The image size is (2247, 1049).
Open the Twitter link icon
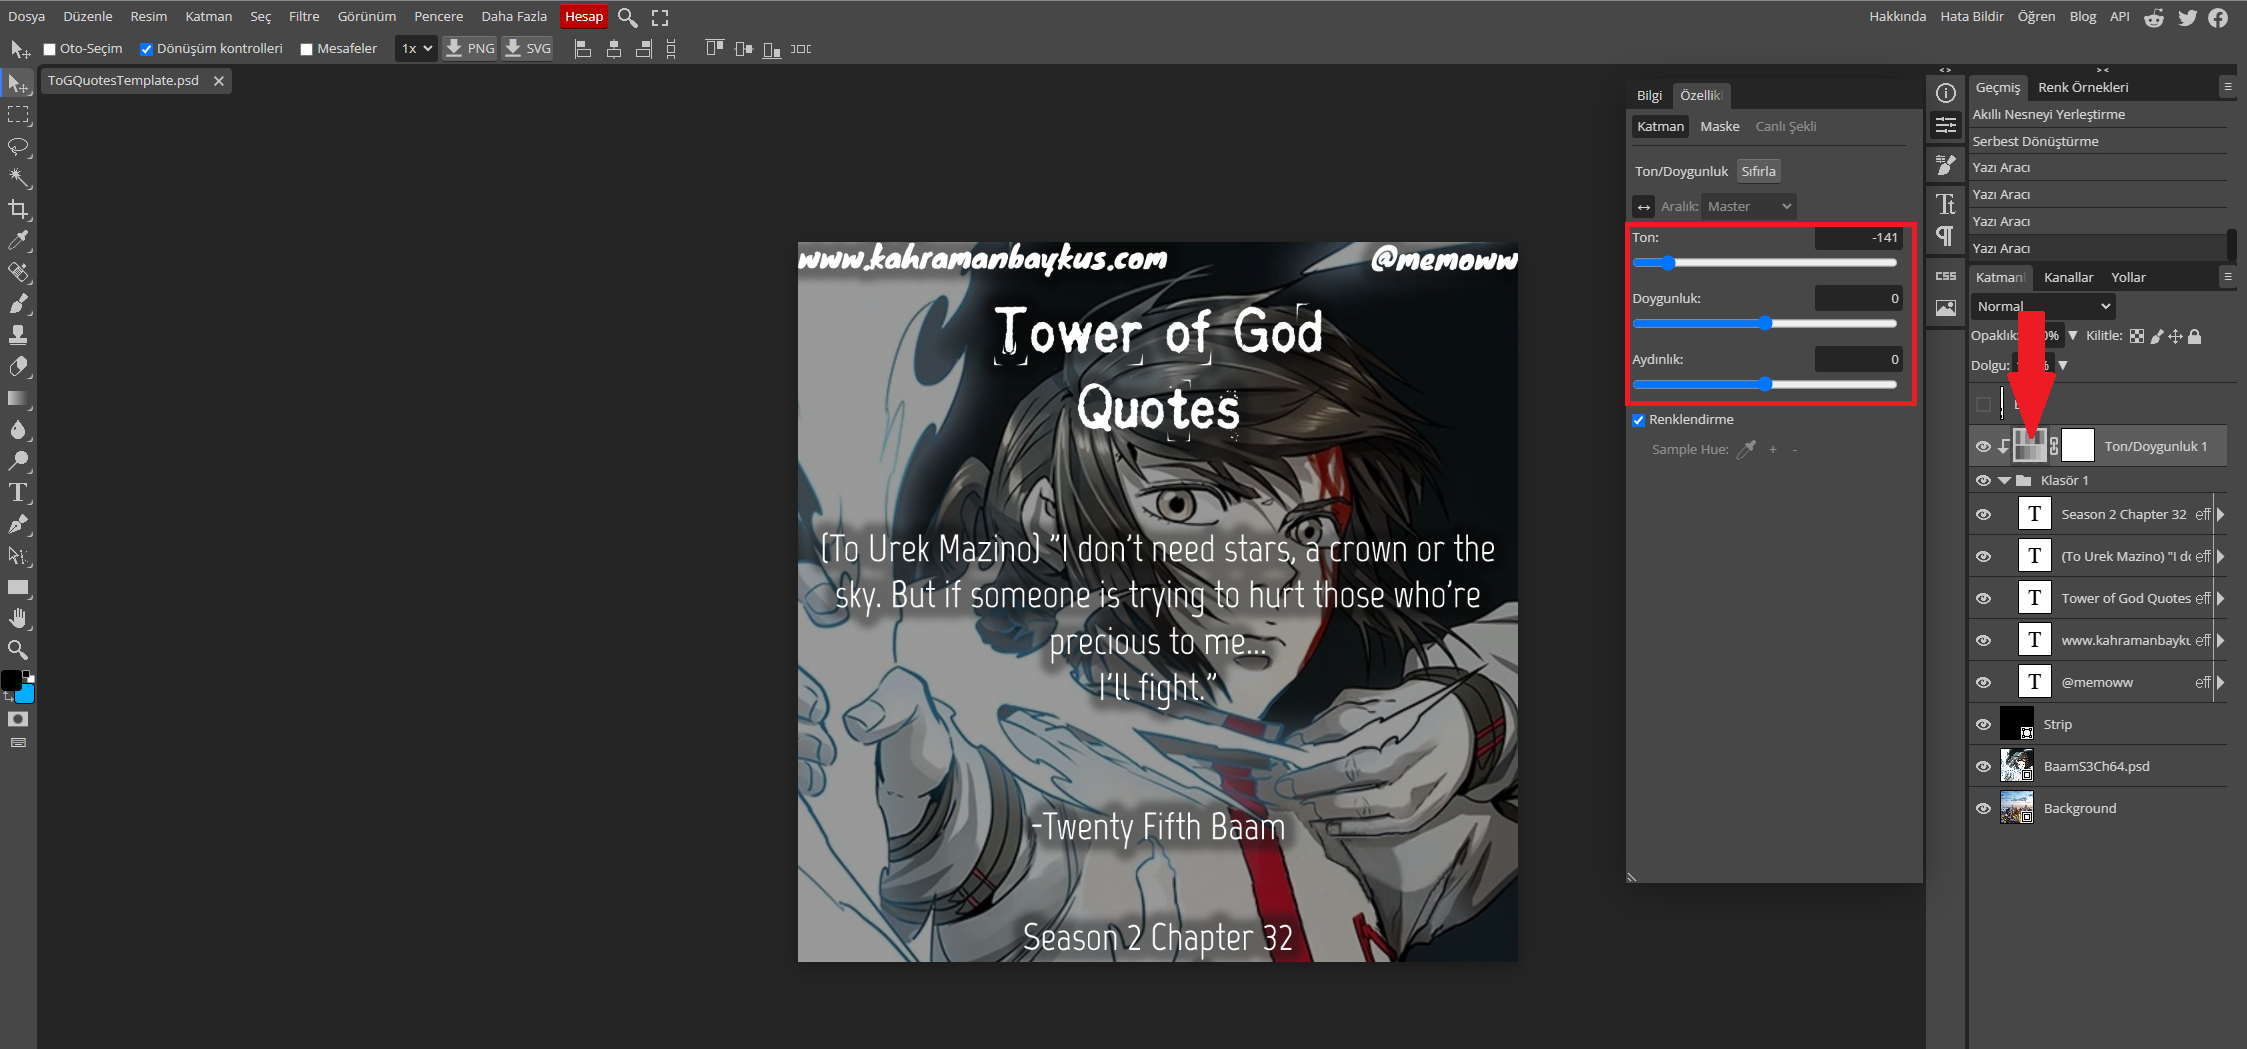point(2187,17)
